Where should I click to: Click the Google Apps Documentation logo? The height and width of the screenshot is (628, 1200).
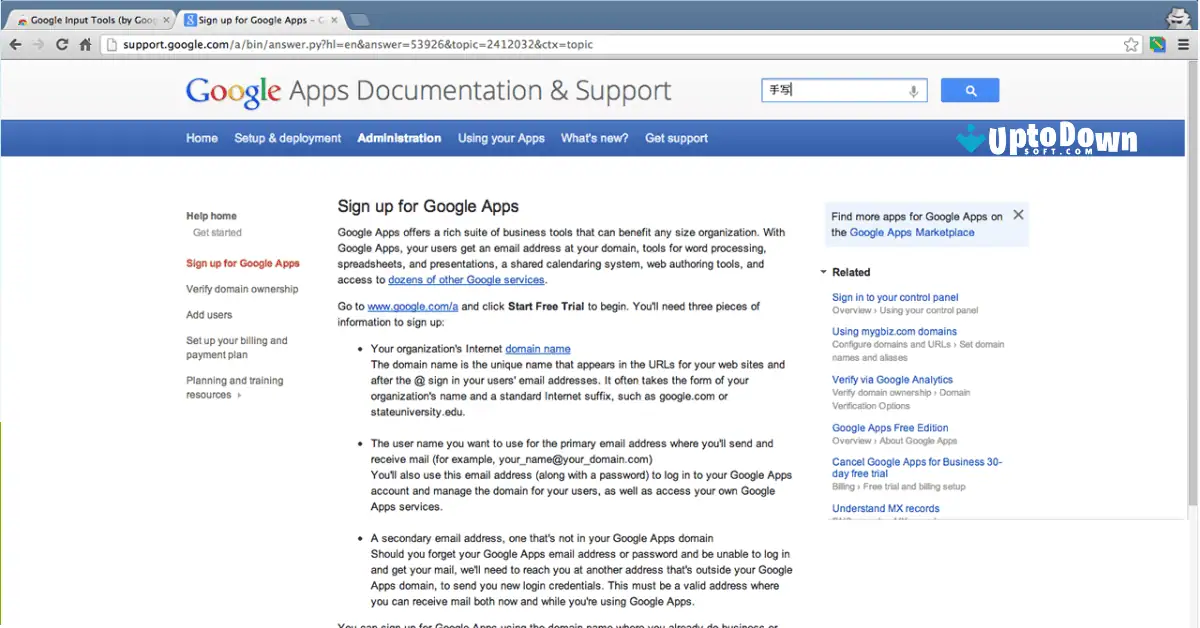pos(232,90)
